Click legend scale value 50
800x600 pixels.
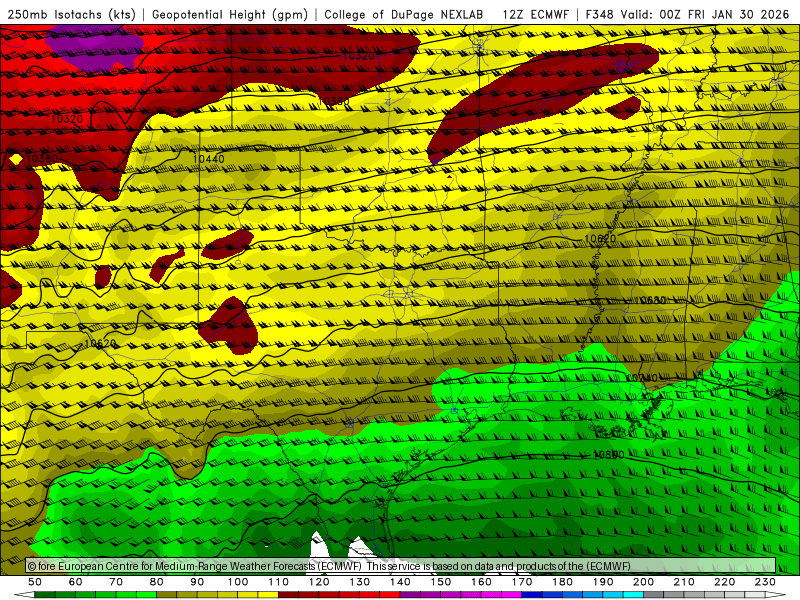click(35, 582)
